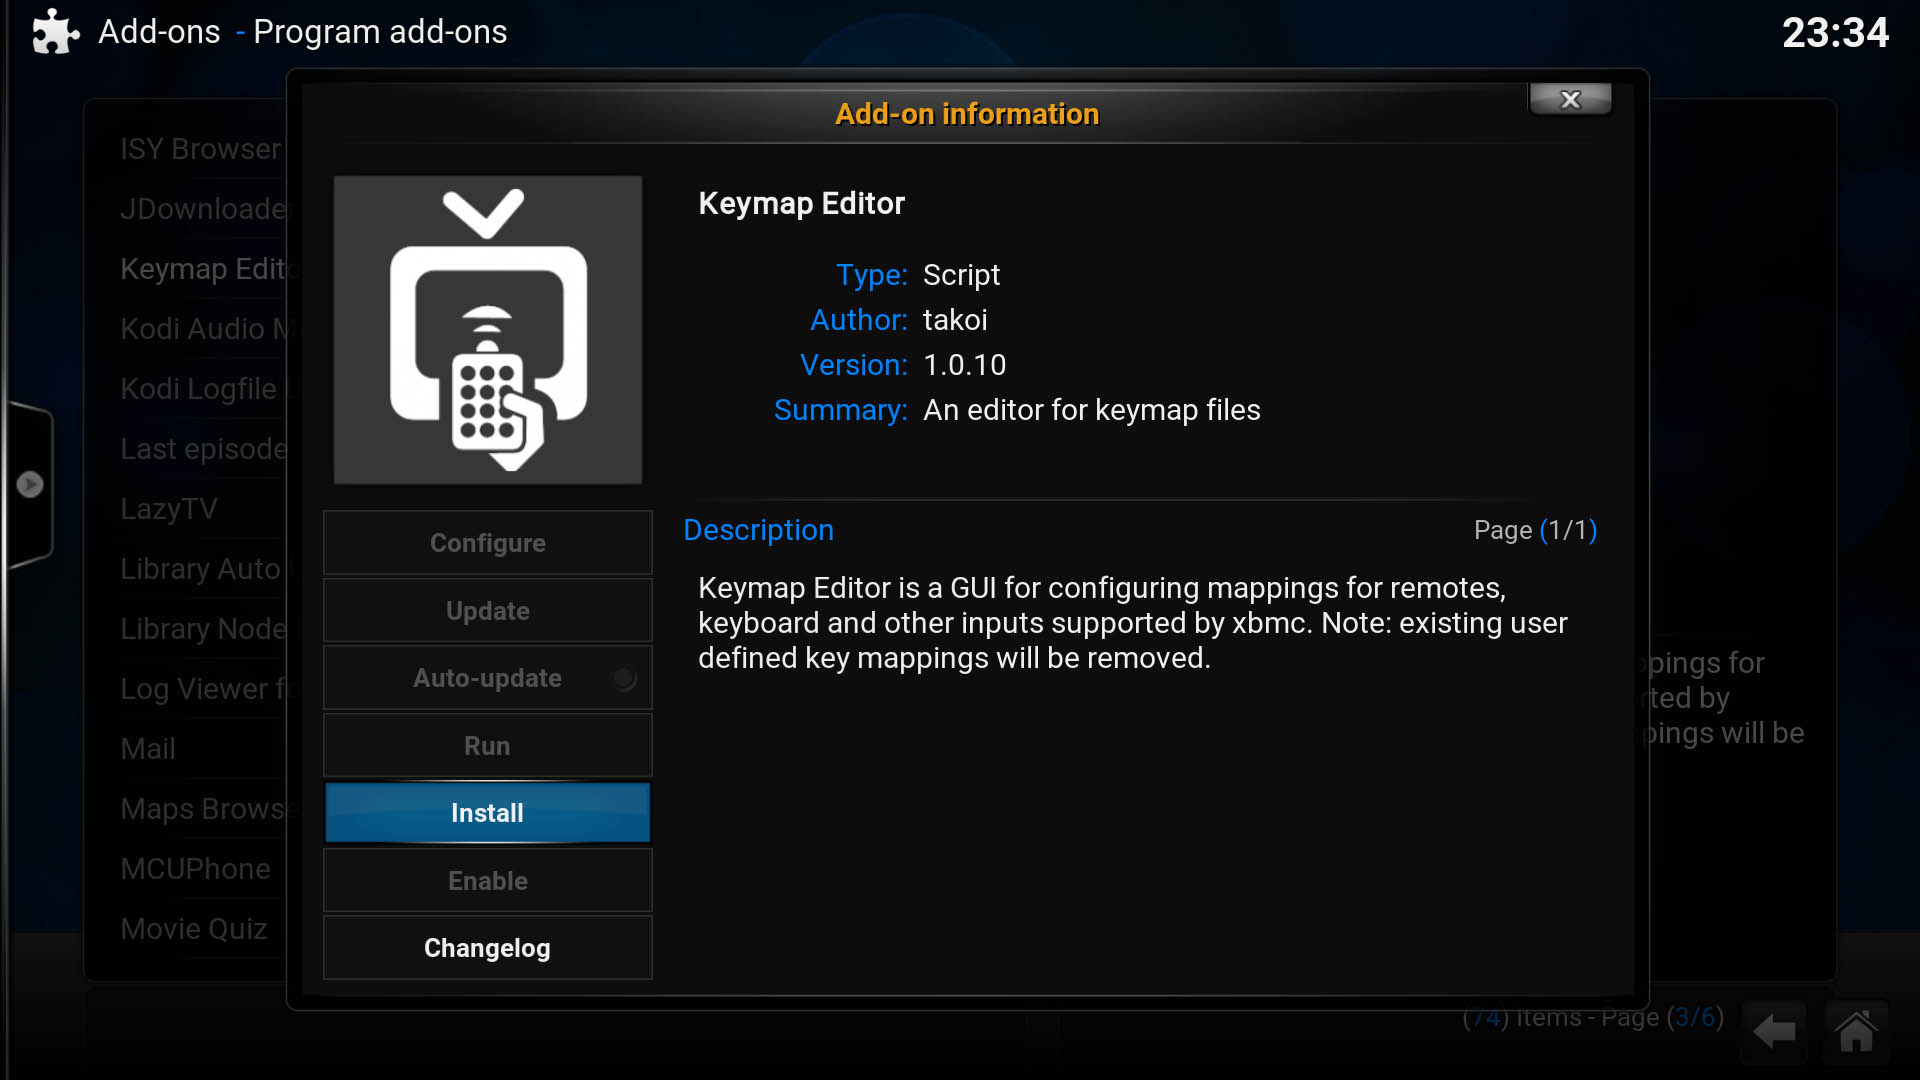Toggle the Auto-update radio switch
The width and height of the screenshot is (1920, 1080).
624,679
